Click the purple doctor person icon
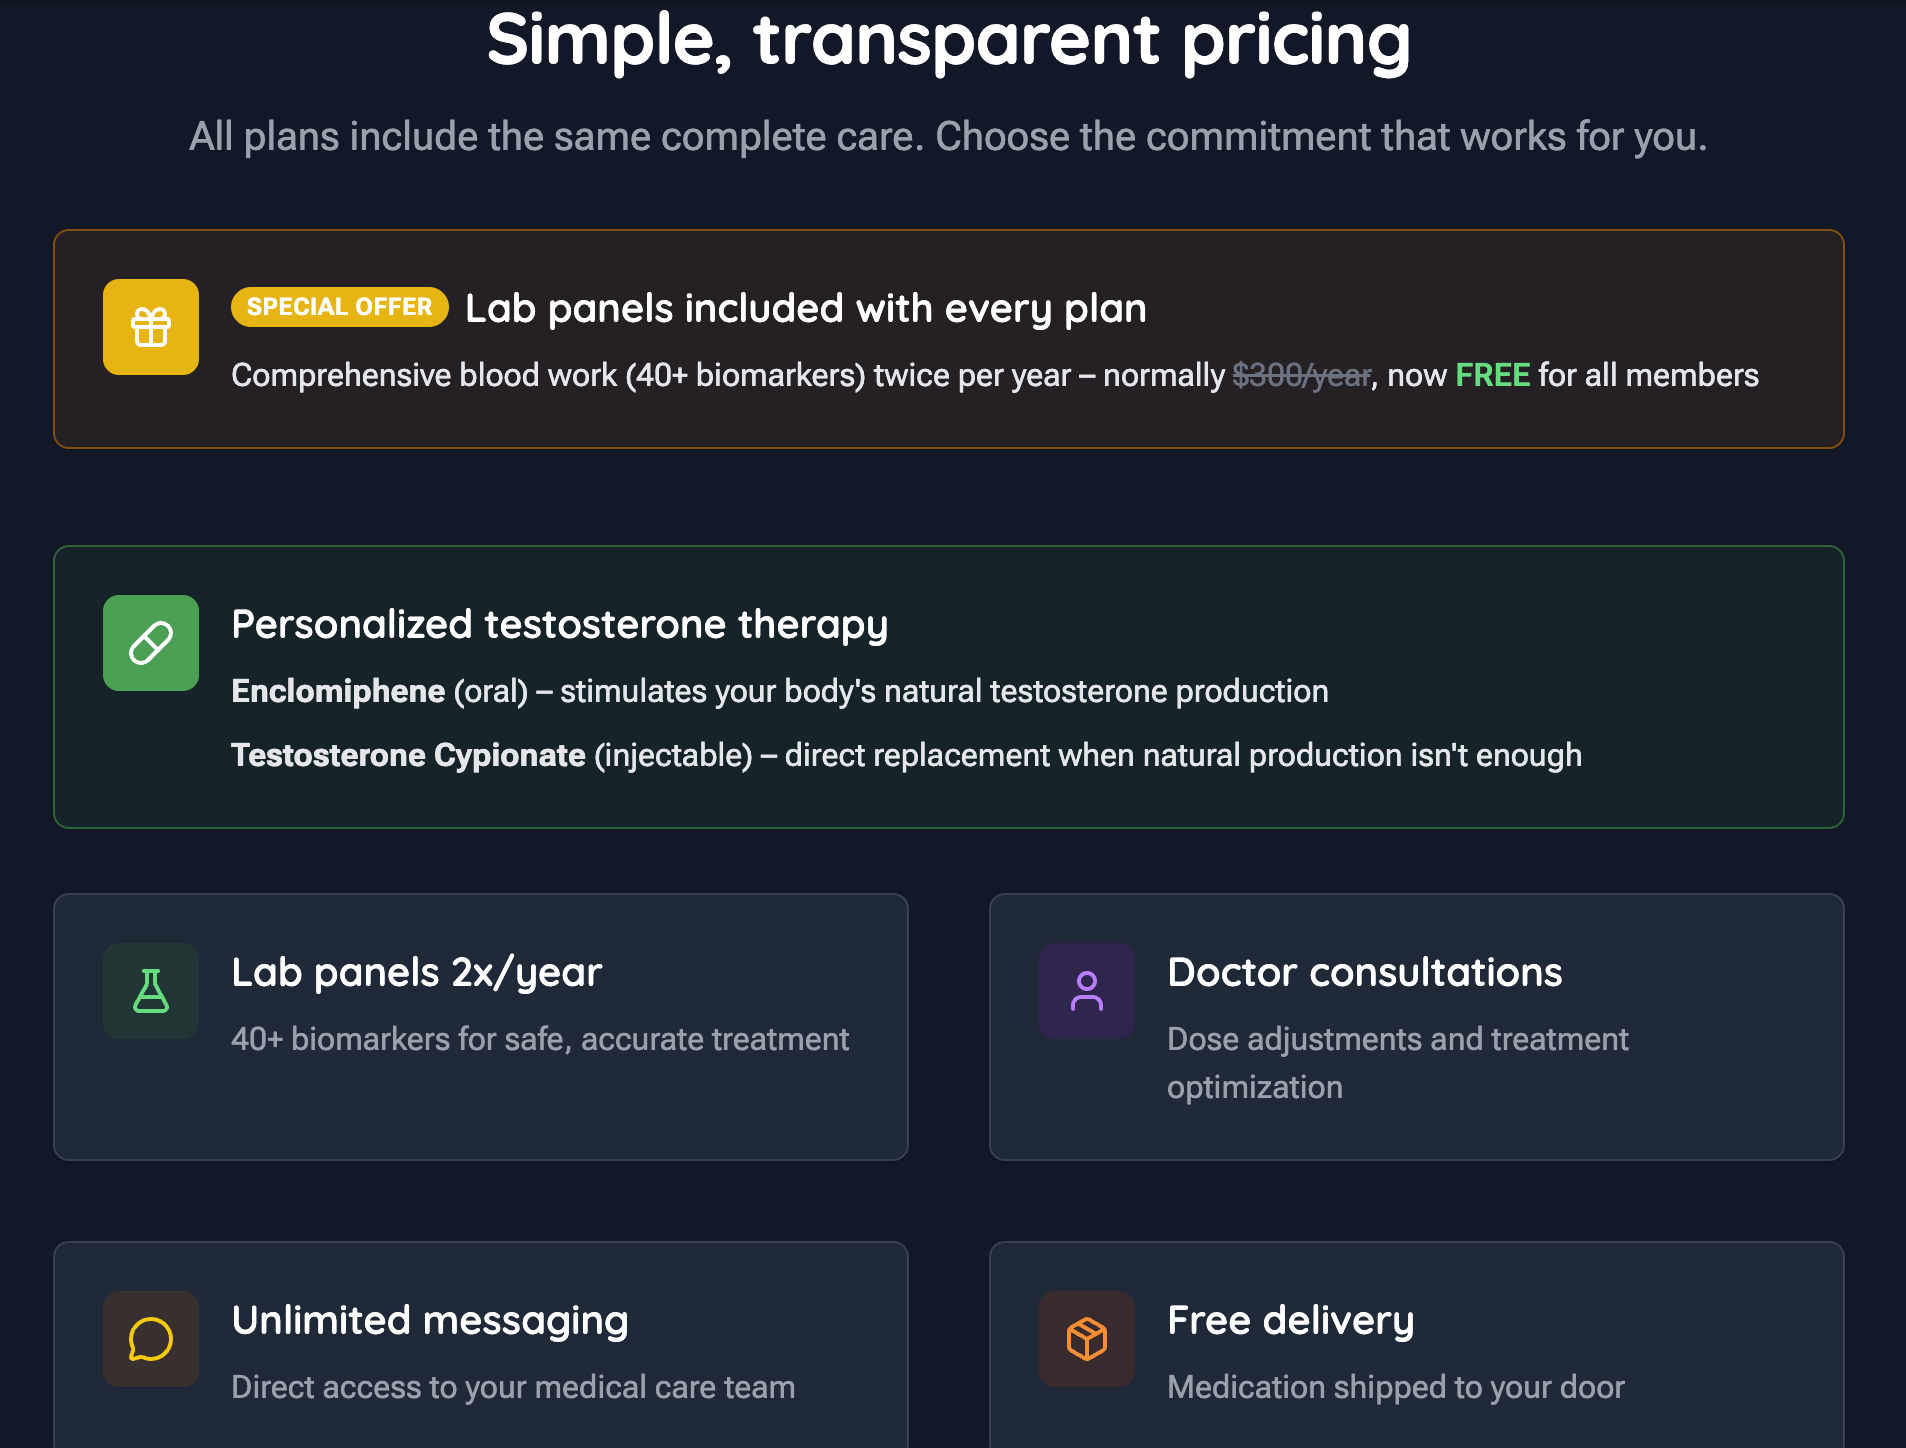 click(1087, 991)
